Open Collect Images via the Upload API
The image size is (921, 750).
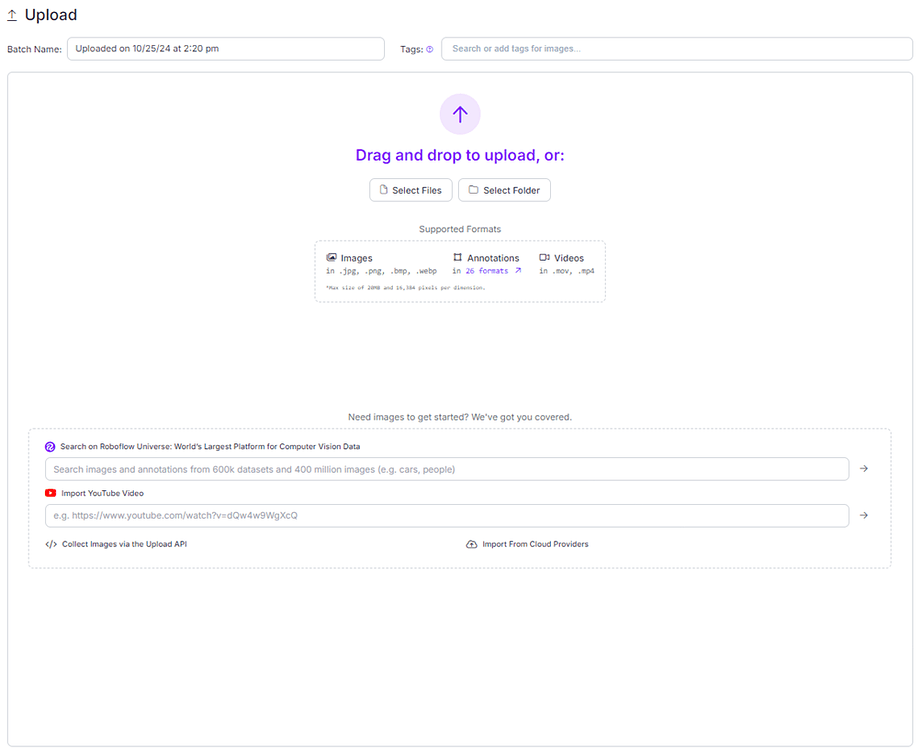[124, 545]
